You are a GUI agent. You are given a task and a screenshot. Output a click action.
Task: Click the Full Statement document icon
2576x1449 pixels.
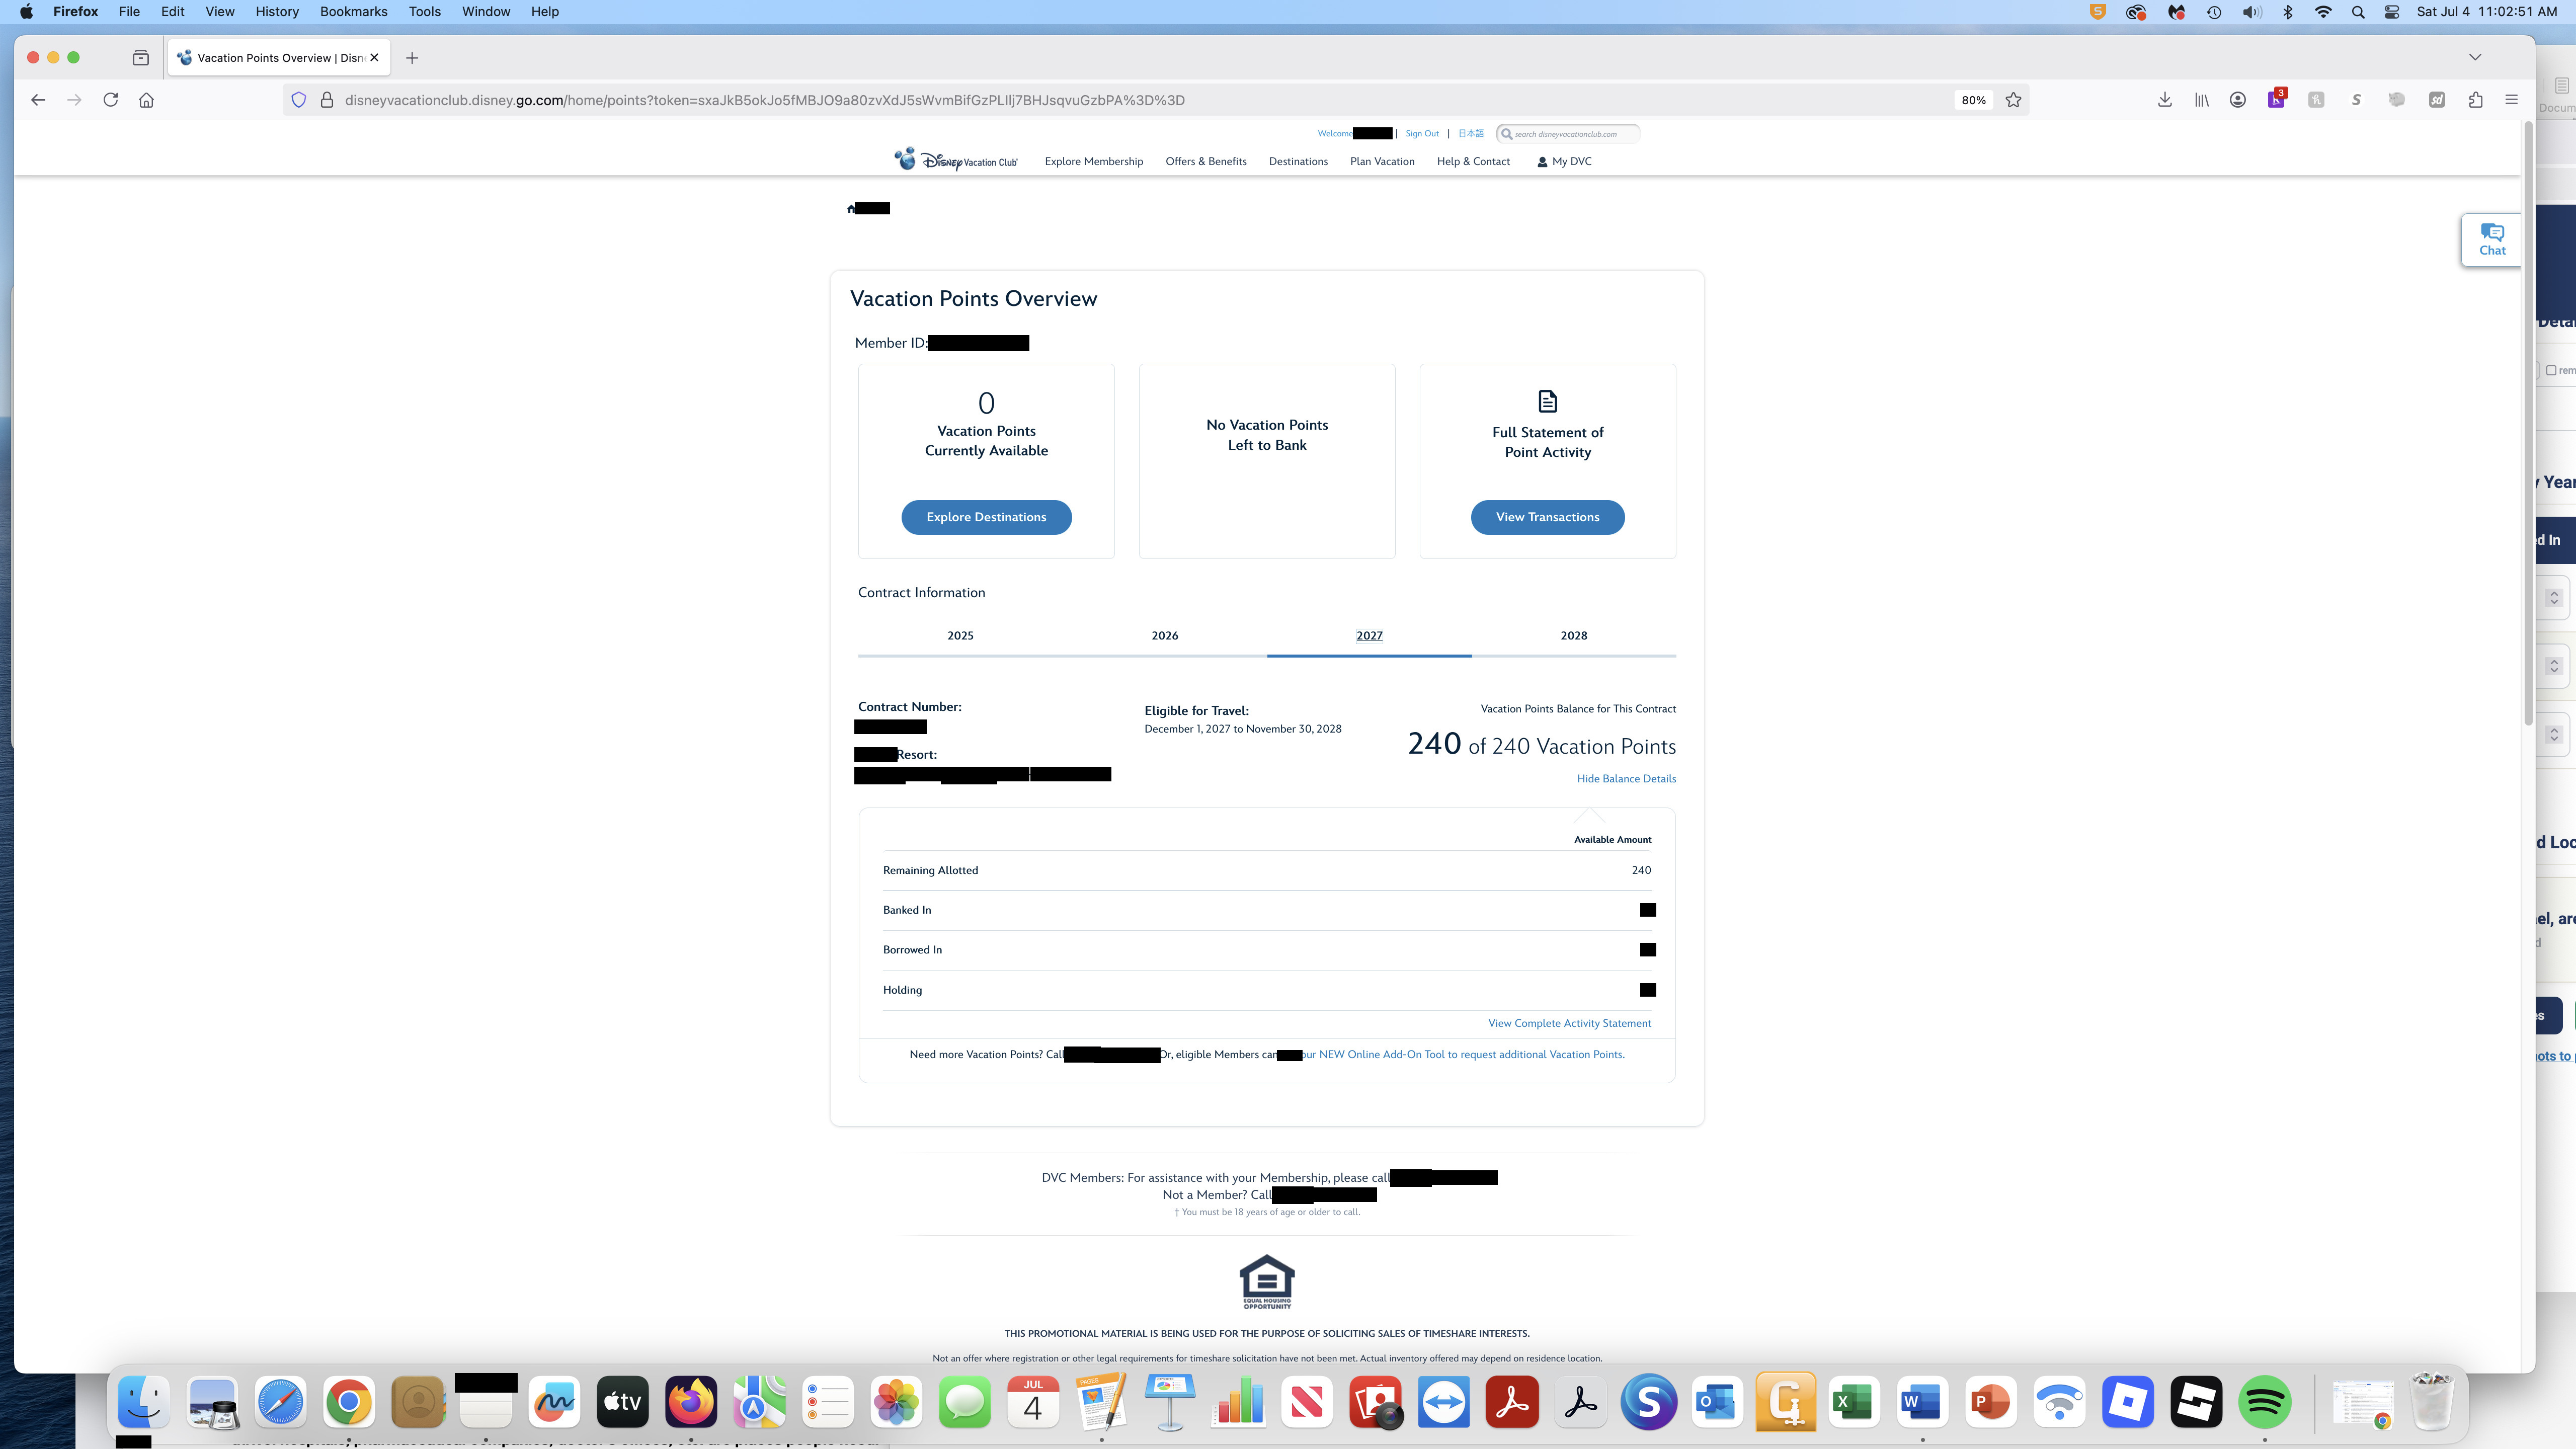click(1547, 401)
